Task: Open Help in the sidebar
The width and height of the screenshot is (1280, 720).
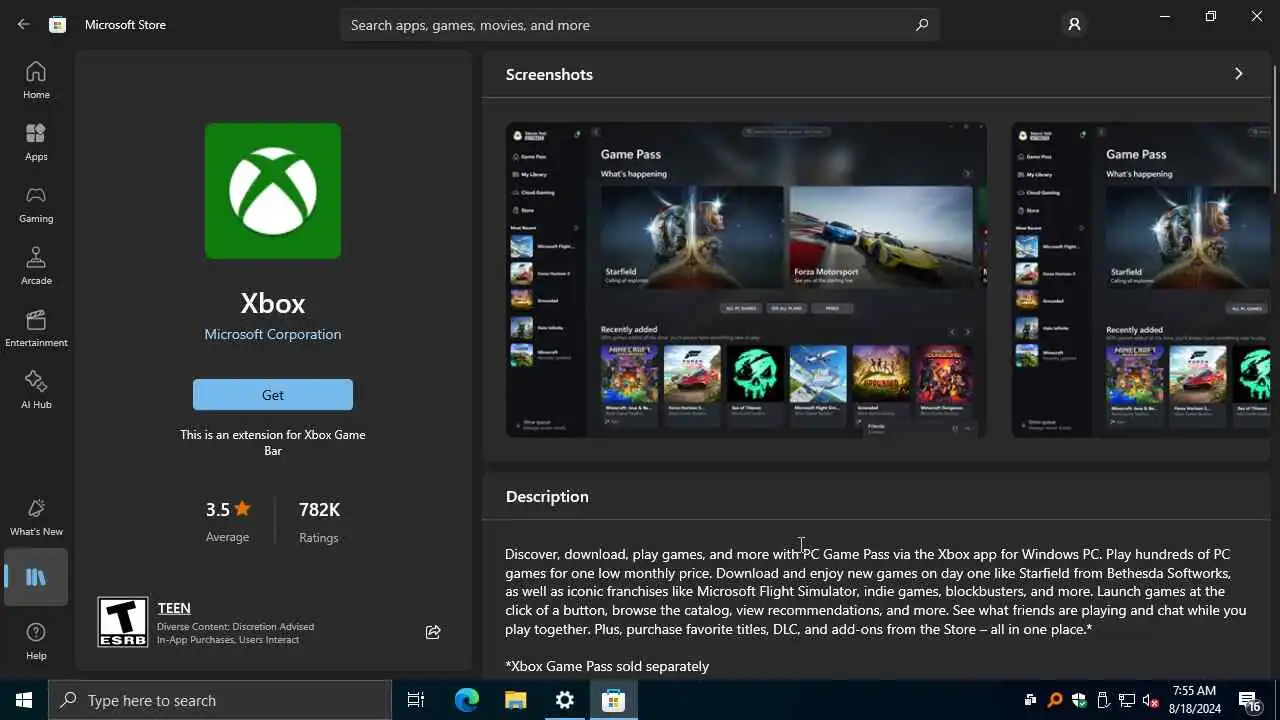Action: point(36,641)
